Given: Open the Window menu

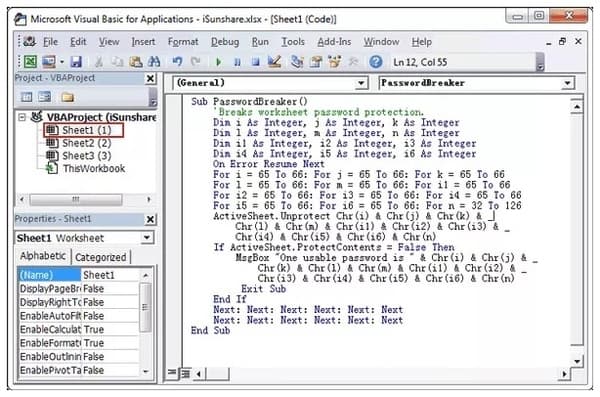Looking at the screenshot, I should [381, 42].
